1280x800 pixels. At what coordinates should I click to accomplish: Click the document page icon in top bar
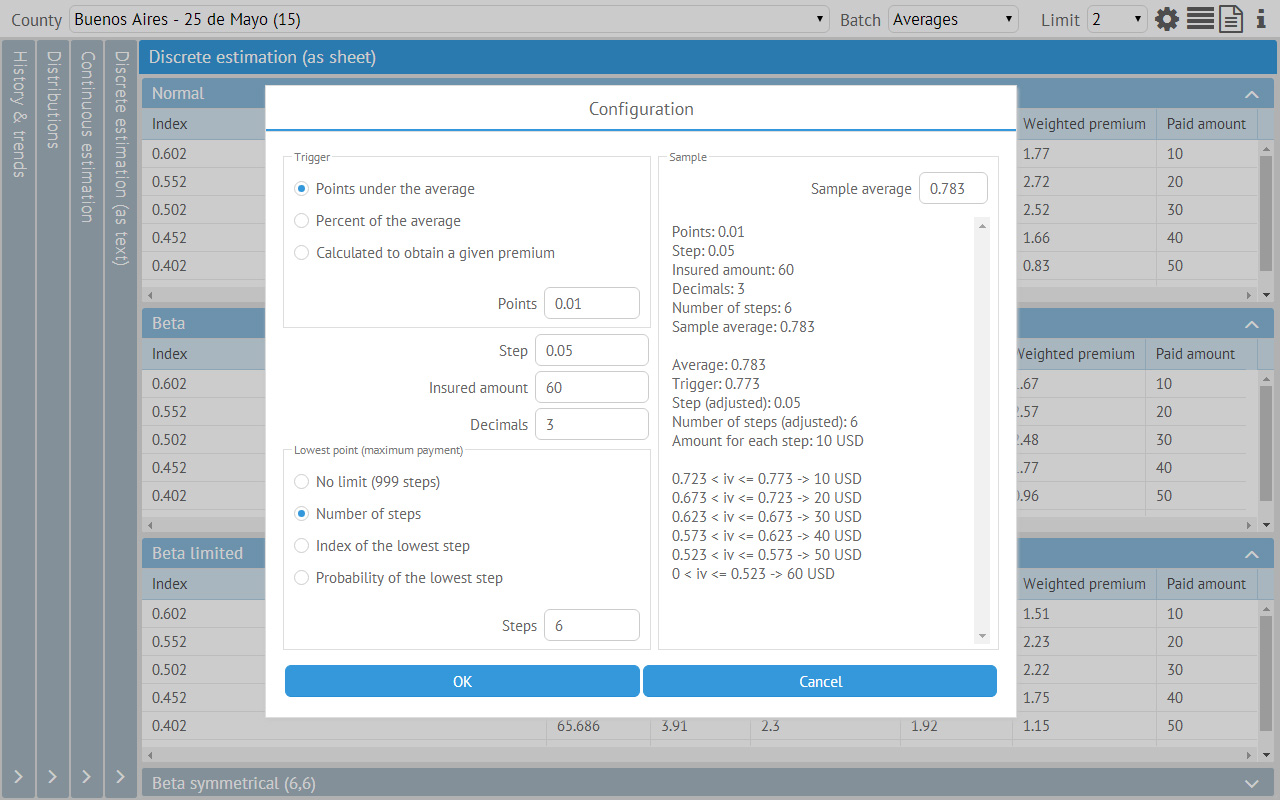(x=1231, y=19)
